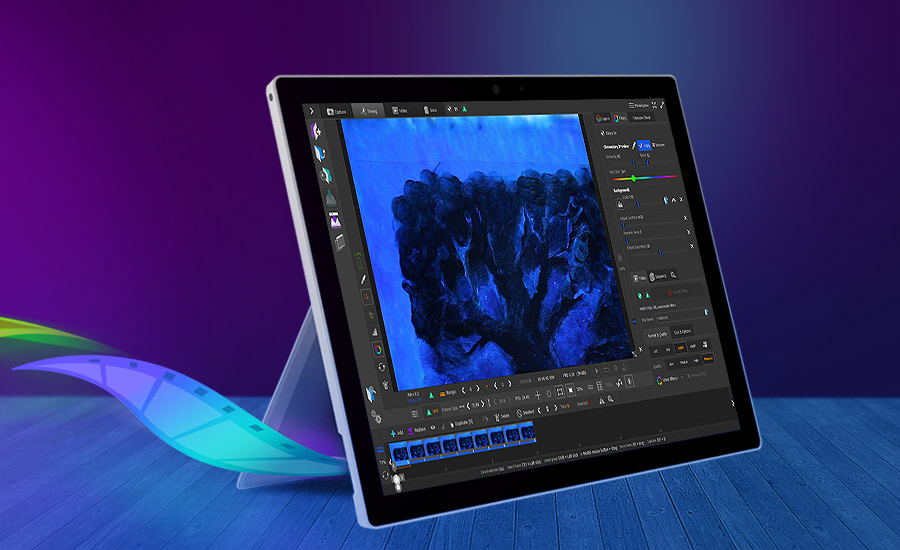Enable the checked toggle in Chroma key row
900x550 pixels.
(x=645, y=146)
